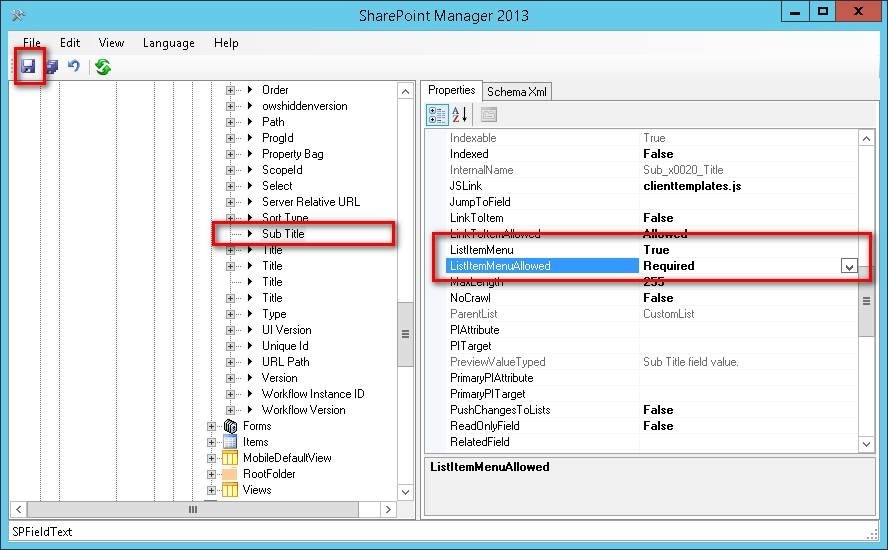Open the File menu
This screenshot has width=888, height=550.
point(32,42)
